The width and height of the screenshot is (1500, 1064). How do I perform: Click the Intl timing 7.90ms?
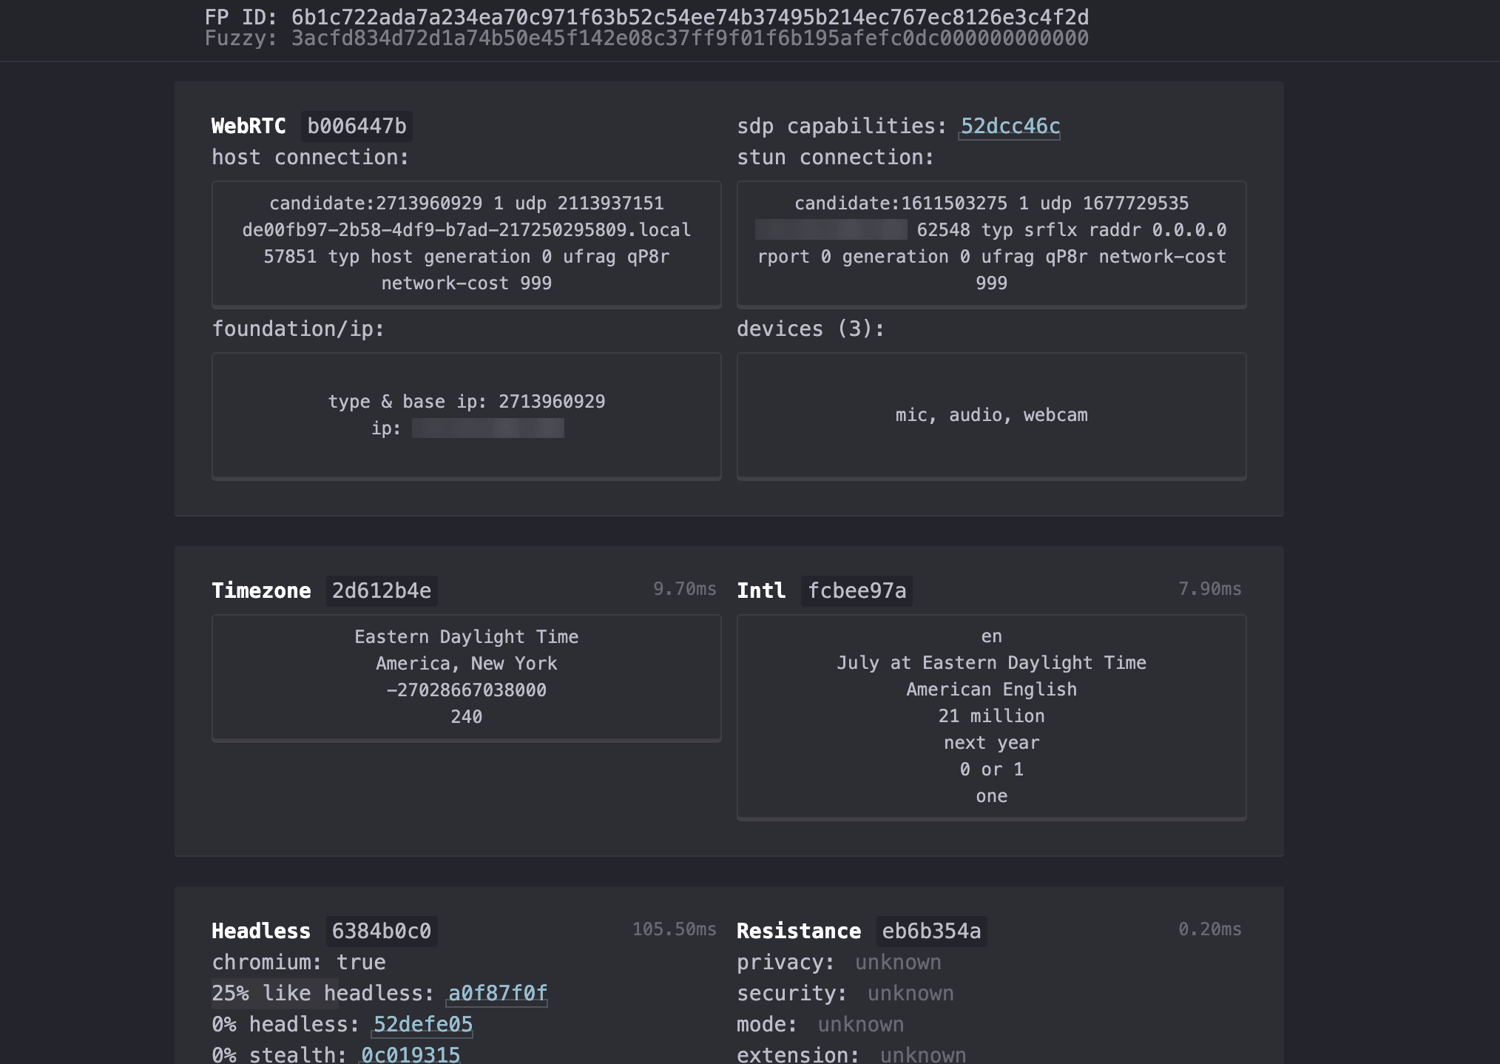pos(1210,589)
